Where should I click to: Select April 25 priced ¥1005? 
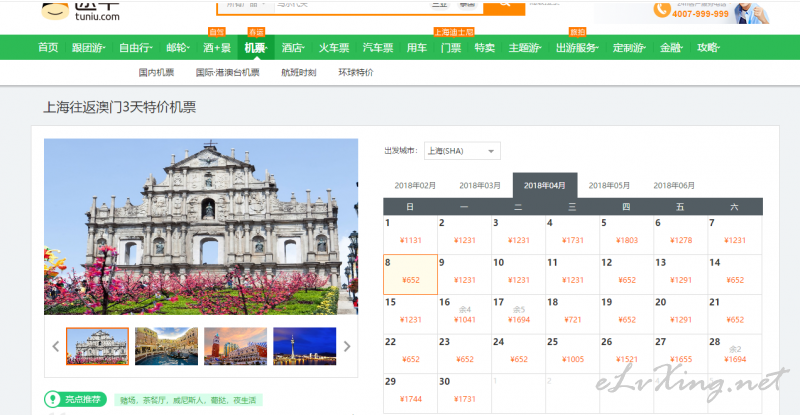(572, 354)
